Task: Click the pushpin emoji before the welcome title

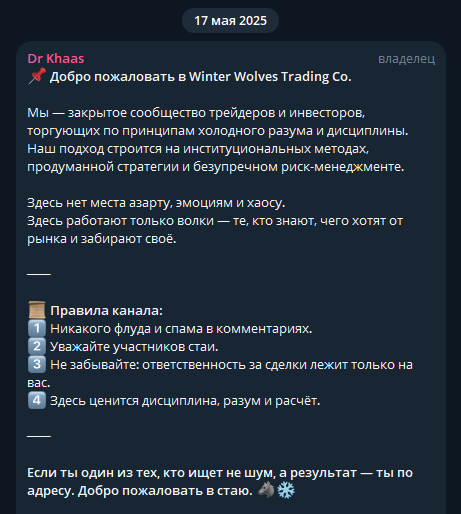Action: (37, 76)
